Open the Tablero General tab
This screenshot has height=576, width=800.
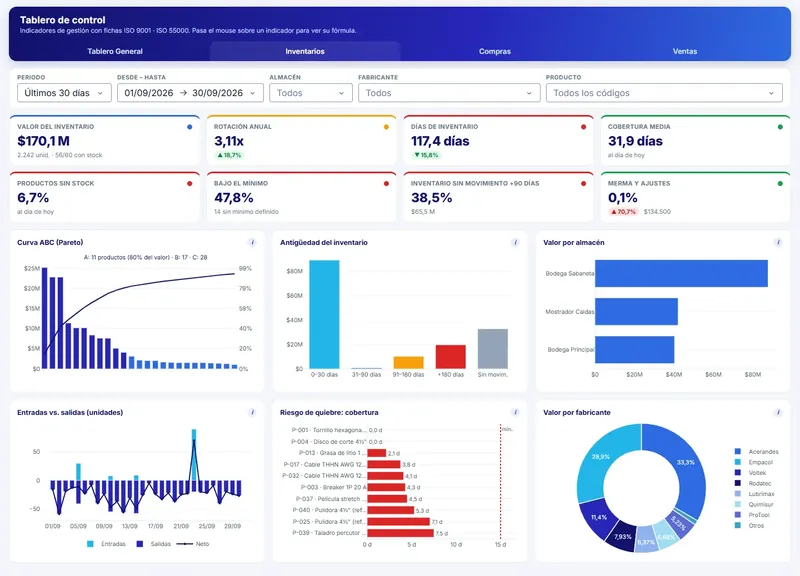[115, 51]
